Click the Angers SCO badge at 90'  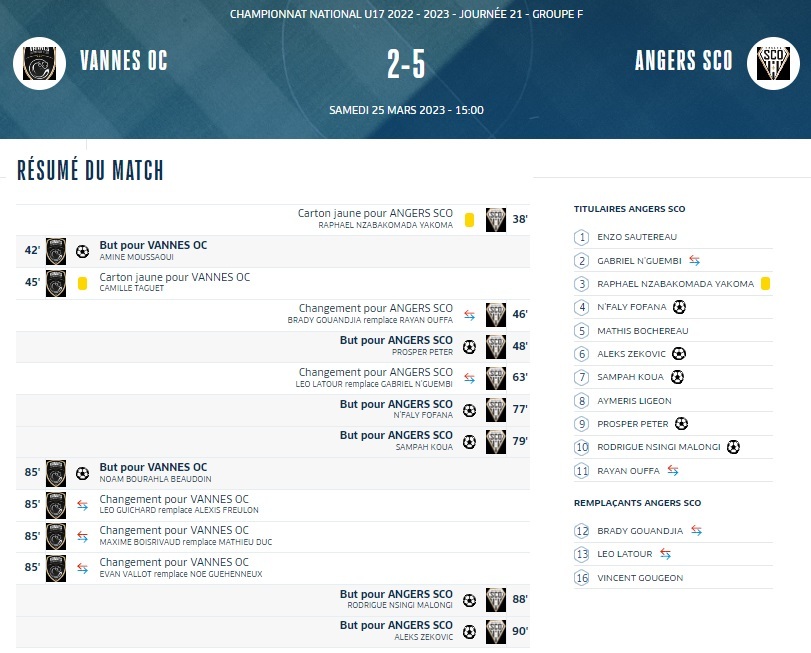[x=495, y=631]
